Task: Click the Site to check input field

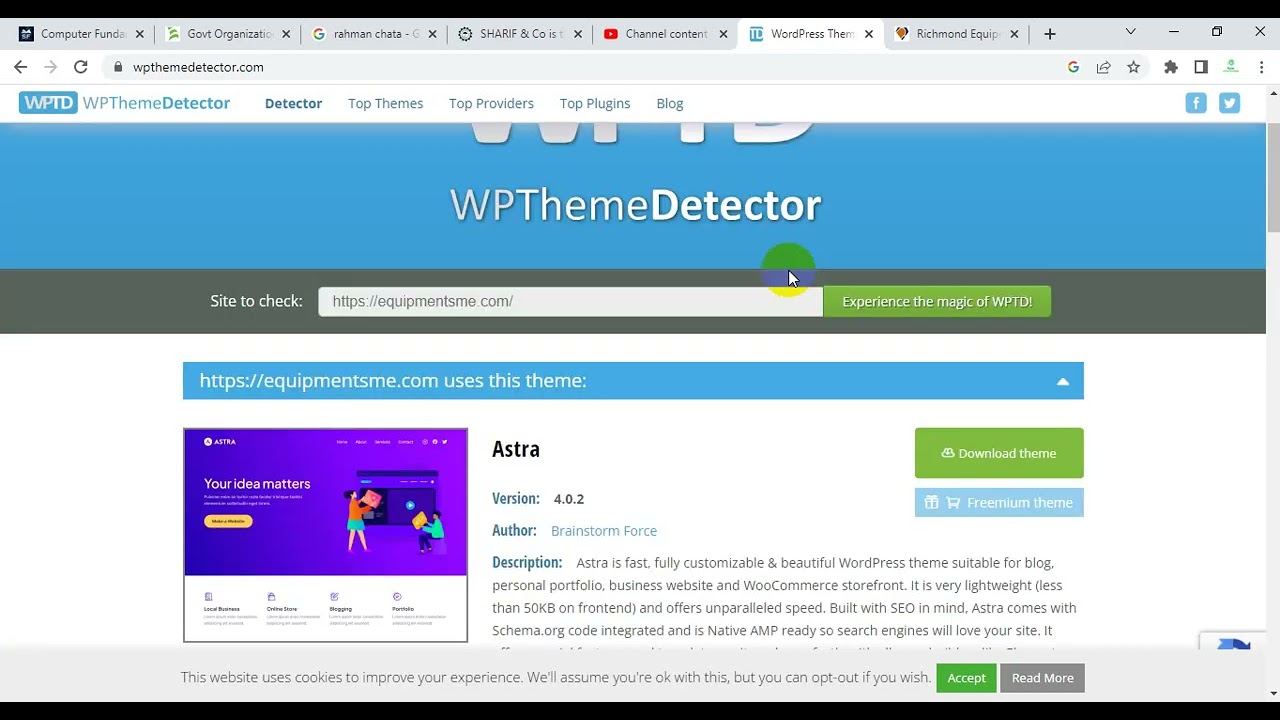Action: coord(570,301)
